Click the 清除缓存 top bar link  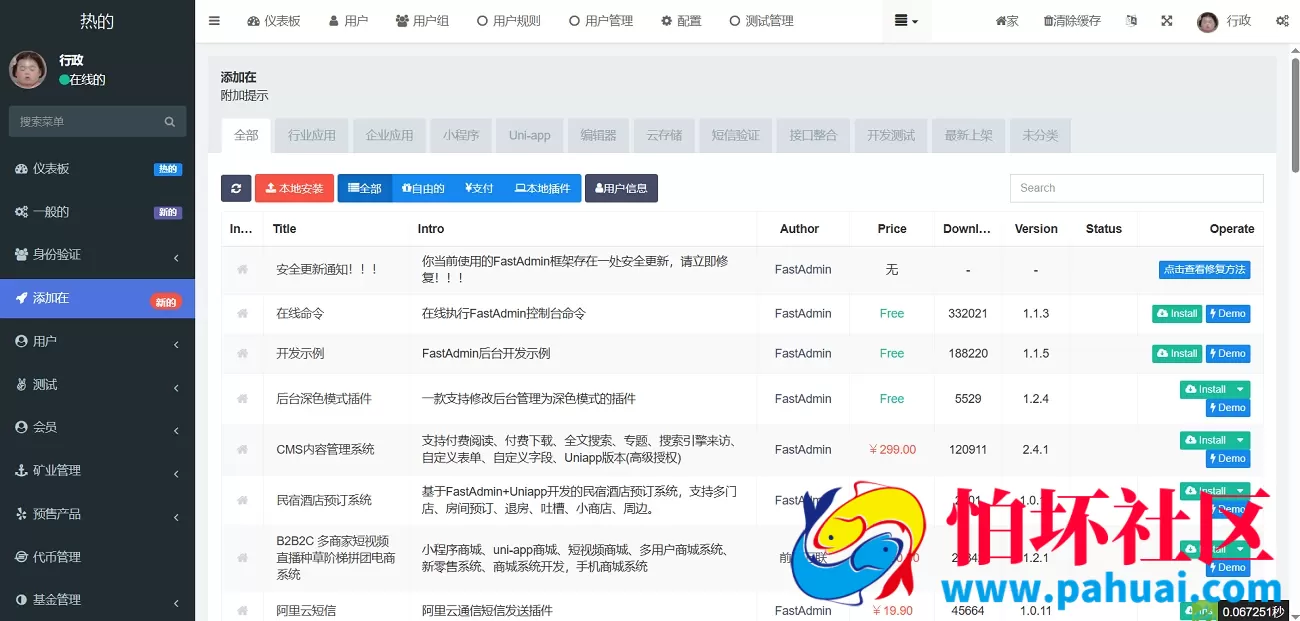(x=1072, y=21)
